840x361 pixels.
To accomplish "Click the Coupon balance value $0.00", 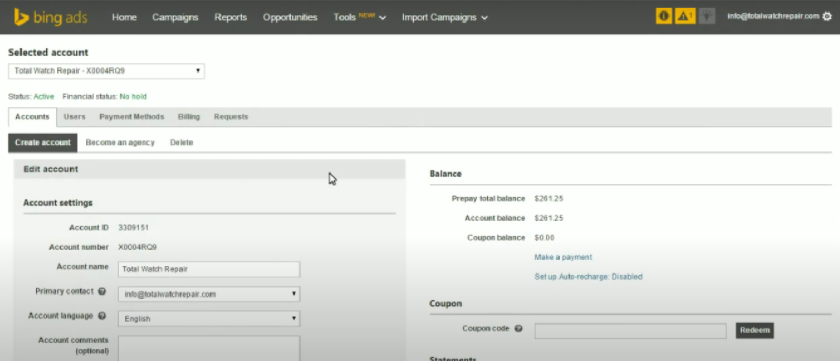I will coord(544,237).
